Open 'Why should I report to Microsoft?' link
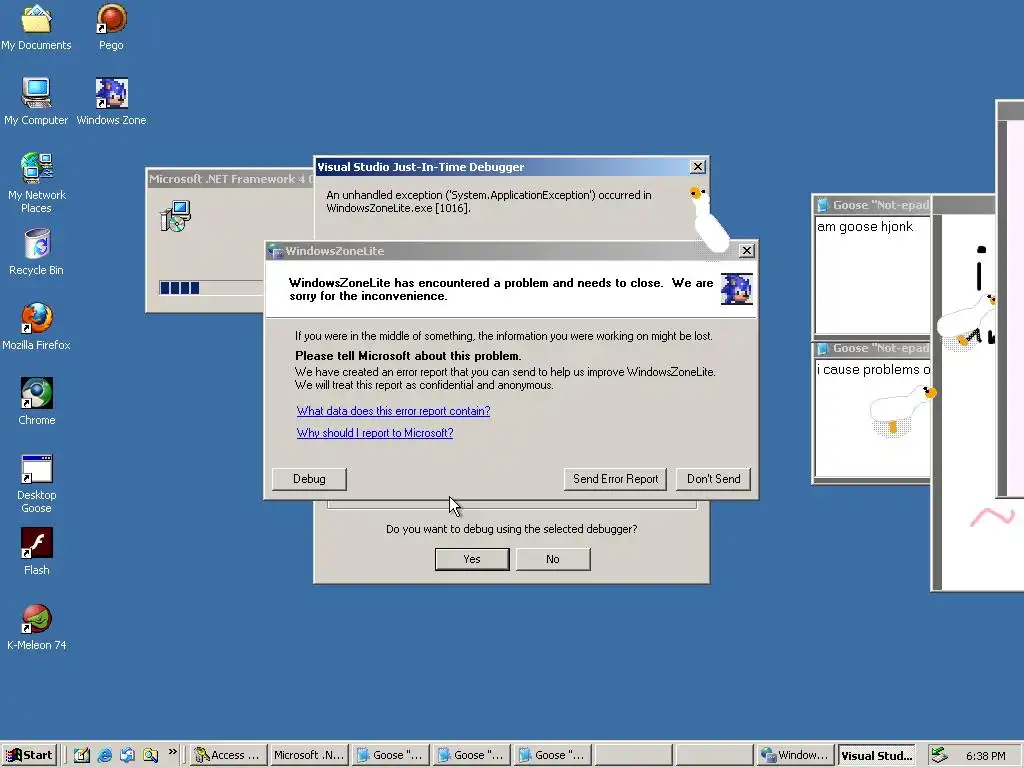This screenshot has width=1024, height=768. 375,432
